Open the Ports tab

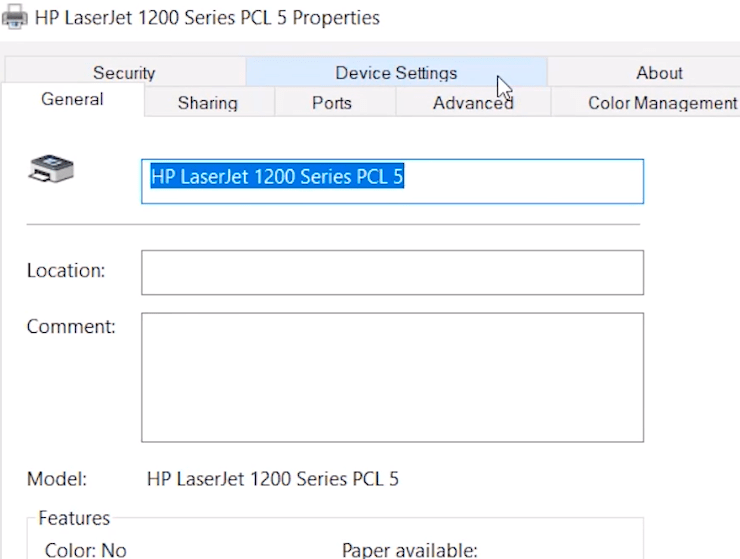pos(331,103)
